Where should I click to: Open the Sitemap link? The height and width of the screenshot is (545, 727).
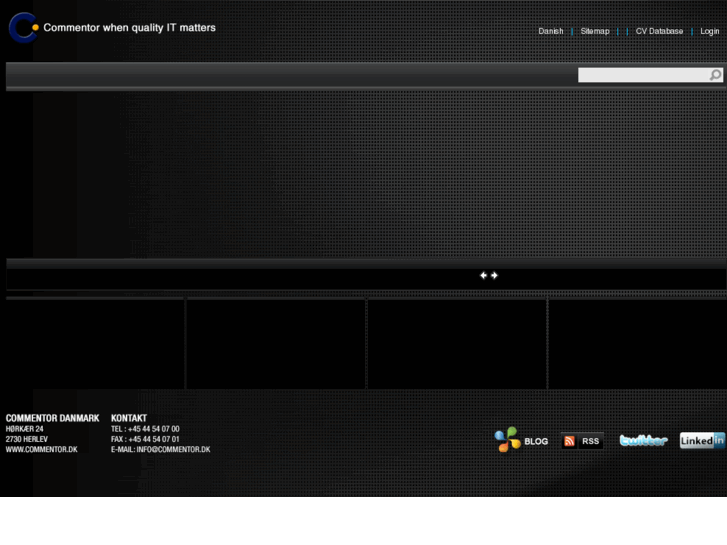(x=595, y=31)
